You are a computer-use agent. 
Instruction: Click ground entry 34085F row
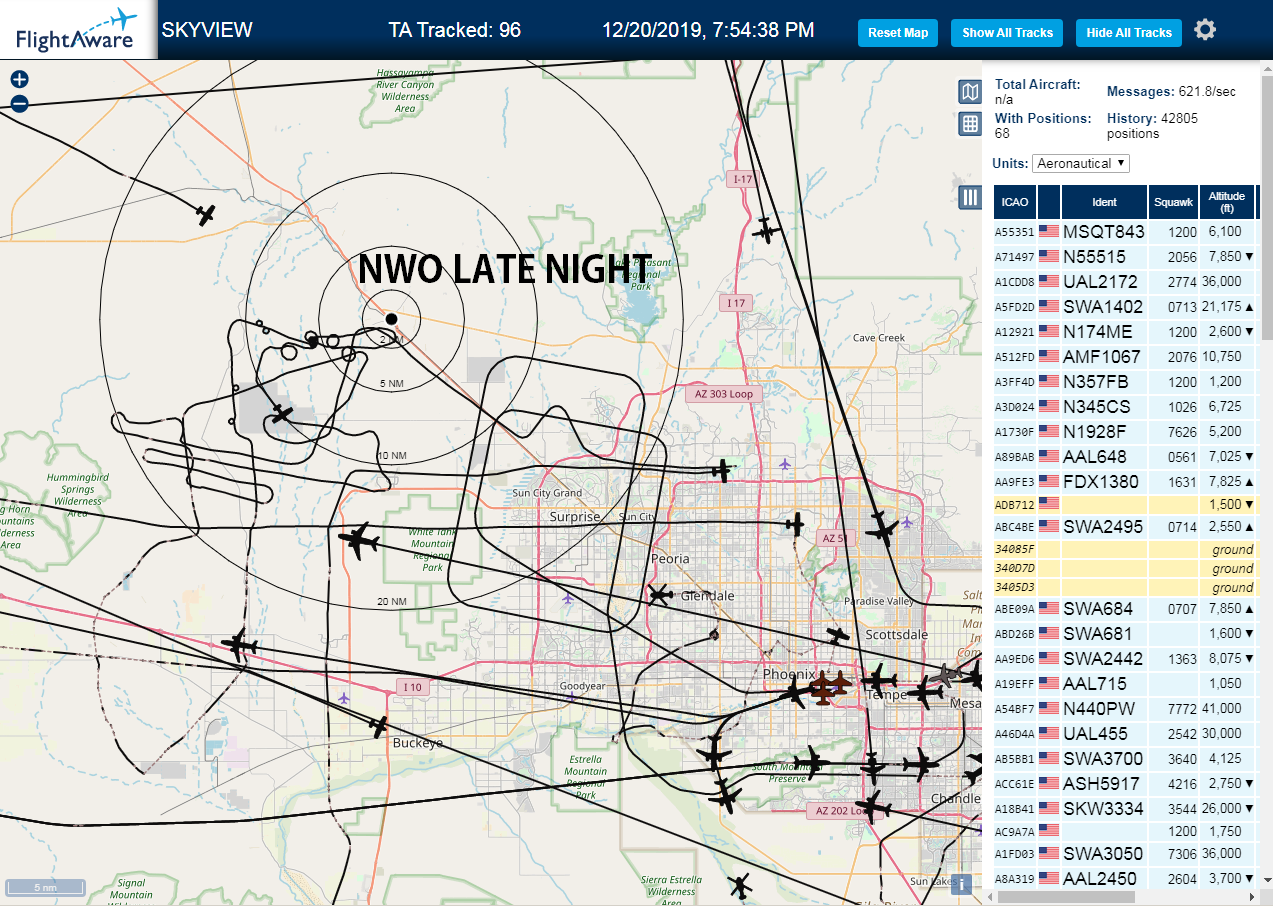tap(1124, 549)
